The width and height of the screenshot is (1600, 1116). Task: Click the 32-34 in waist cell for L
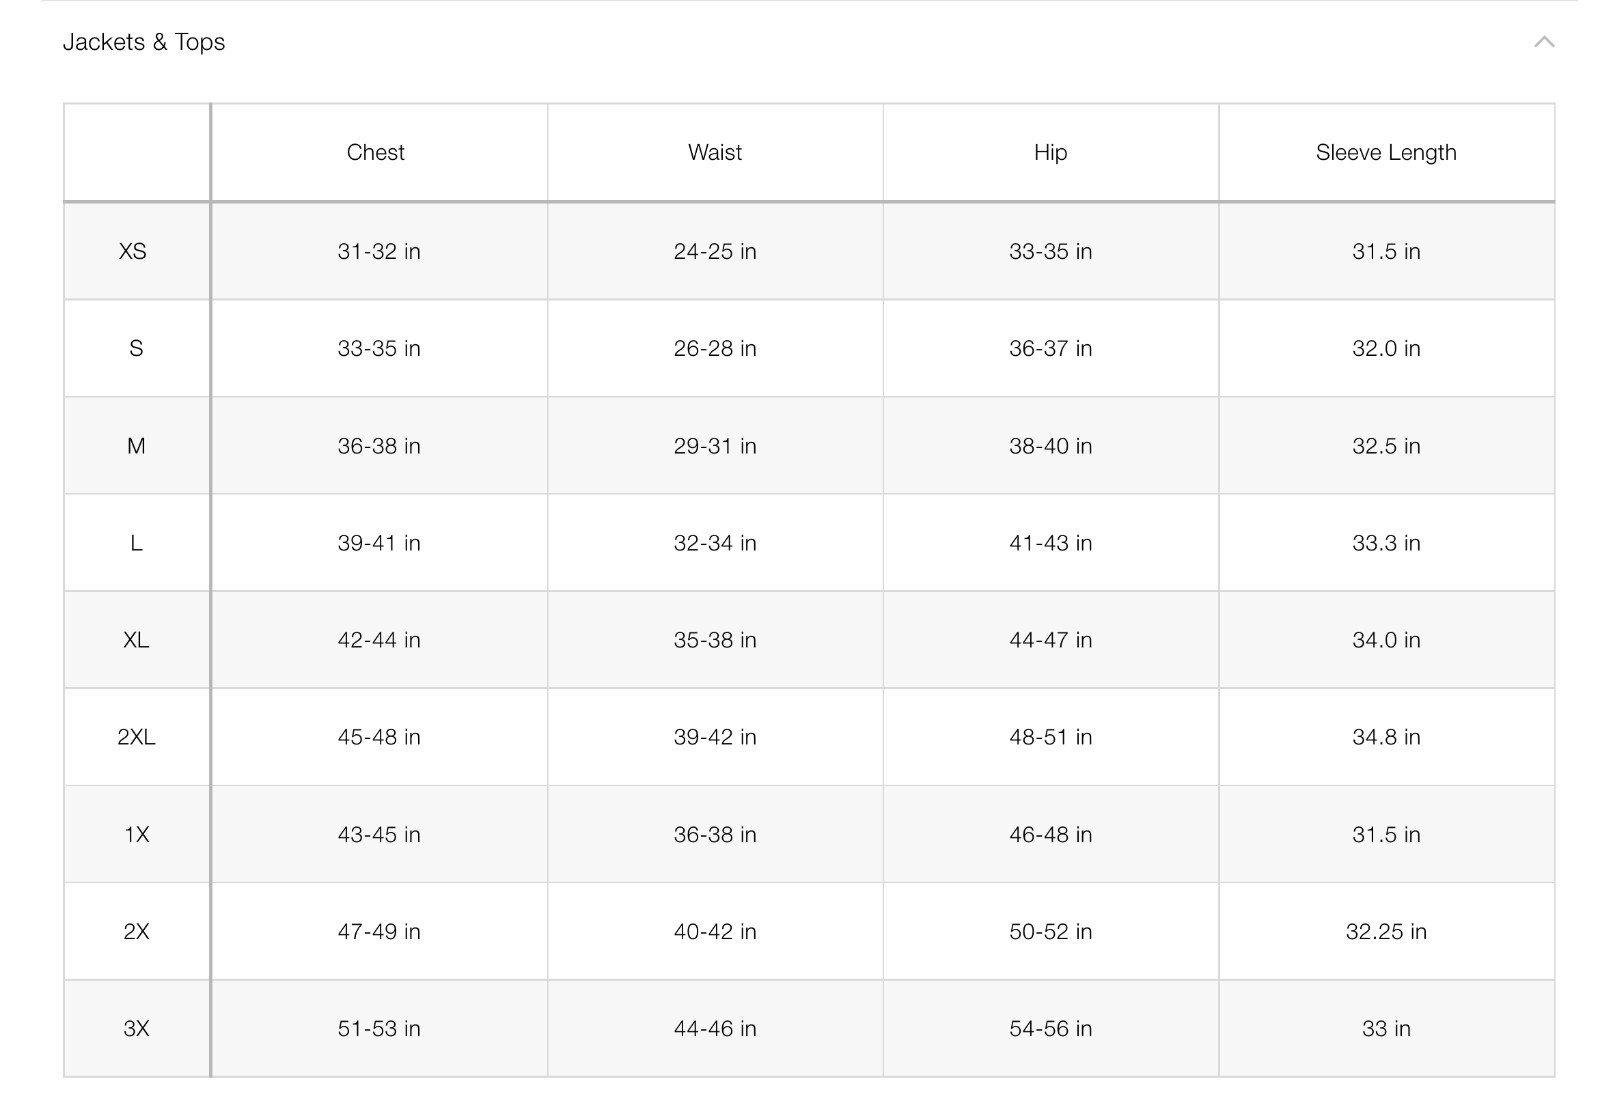(715, 543)
